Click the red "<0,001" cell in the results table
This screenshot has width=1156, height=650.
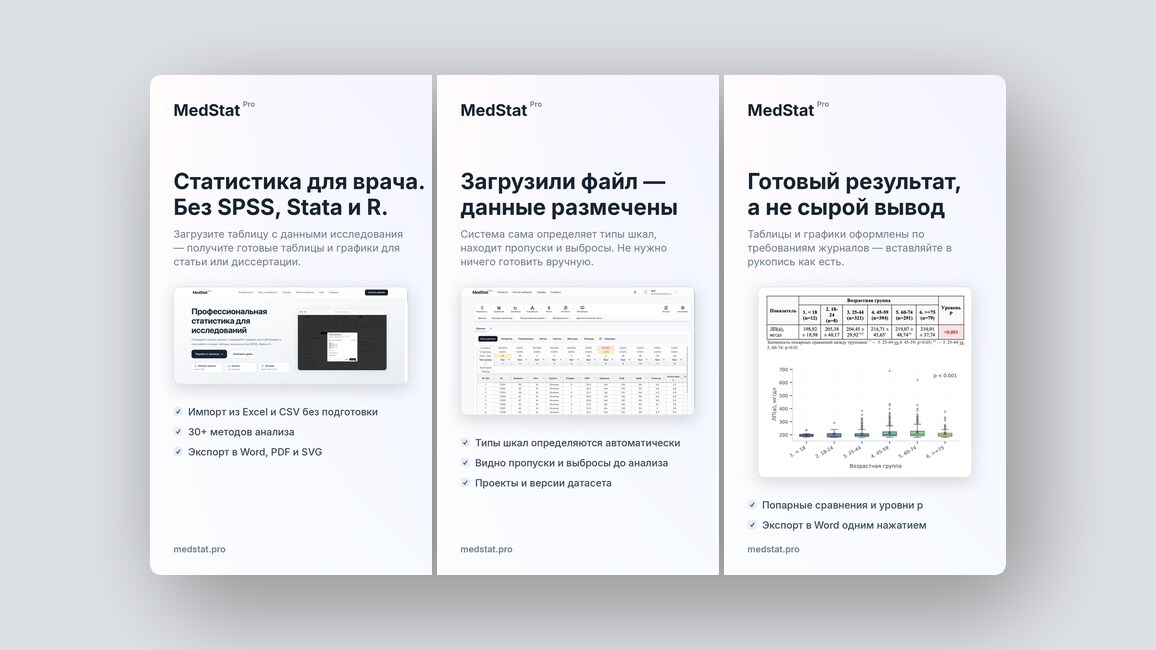[x=951, y=332]
